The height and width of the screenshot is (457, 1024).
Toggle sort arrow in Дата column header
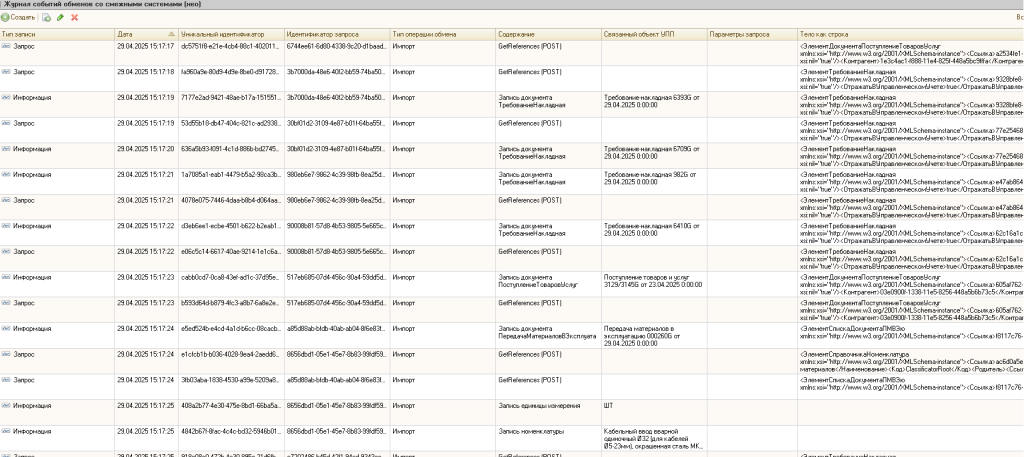coord(171,34)
